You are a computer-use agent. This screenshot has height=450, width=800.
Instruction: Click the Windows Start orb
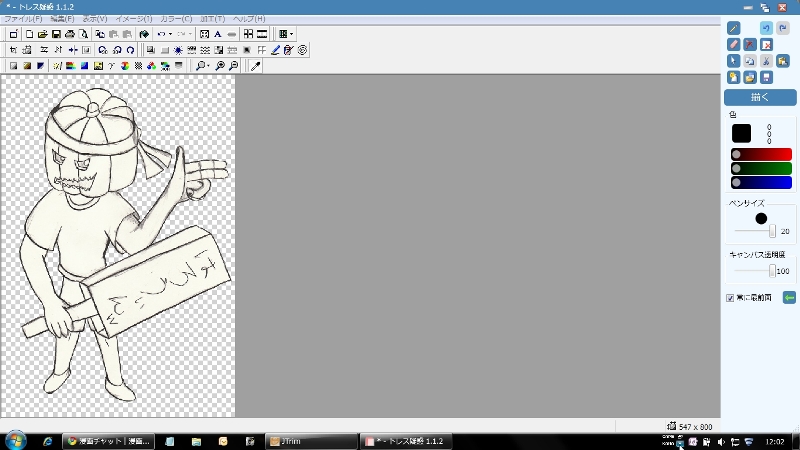(15, 440)
